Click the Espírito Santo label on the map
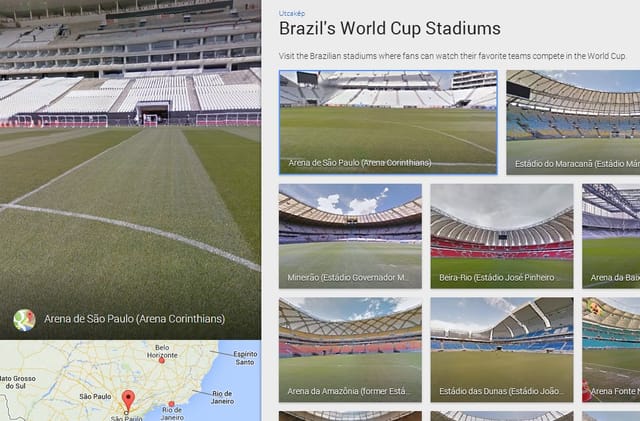640x421 pixels. [245, 358]
